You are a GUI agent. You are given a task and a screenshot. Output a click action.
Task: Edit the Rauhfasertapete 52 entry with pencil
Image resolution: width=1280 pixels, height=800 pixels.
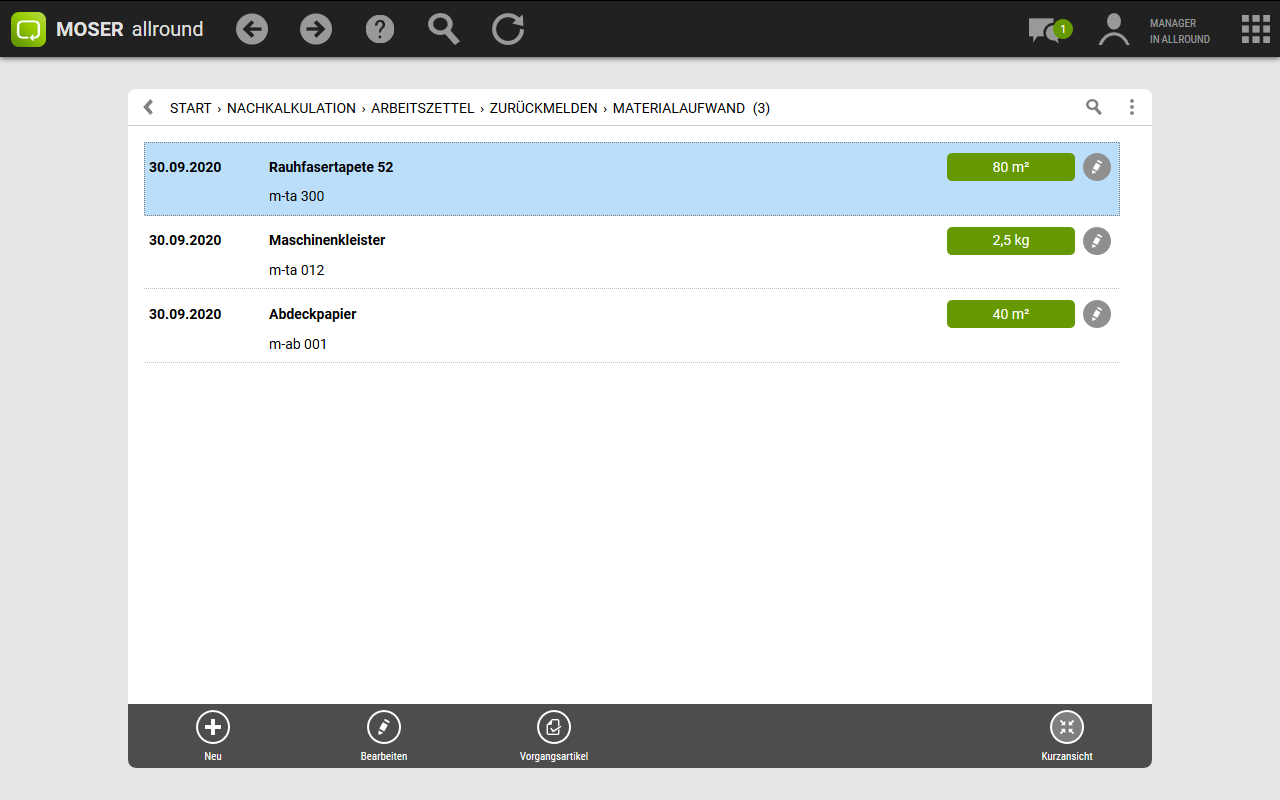point(1097,167)
